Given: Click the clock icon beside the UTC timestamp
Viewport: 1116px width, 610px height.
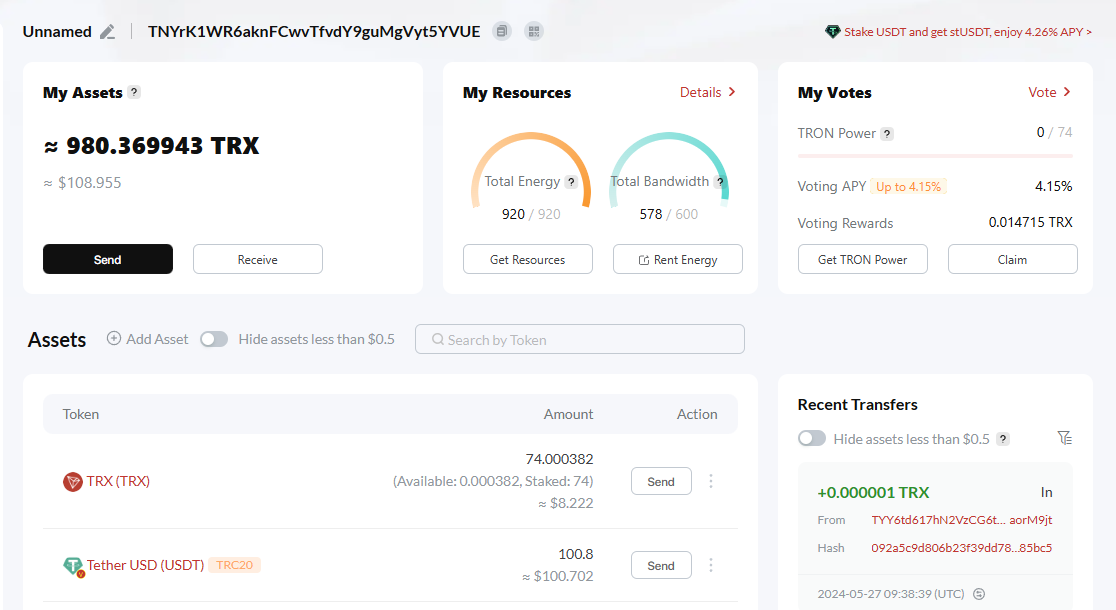Looking at the screenshot, I should tap(979, 594).
